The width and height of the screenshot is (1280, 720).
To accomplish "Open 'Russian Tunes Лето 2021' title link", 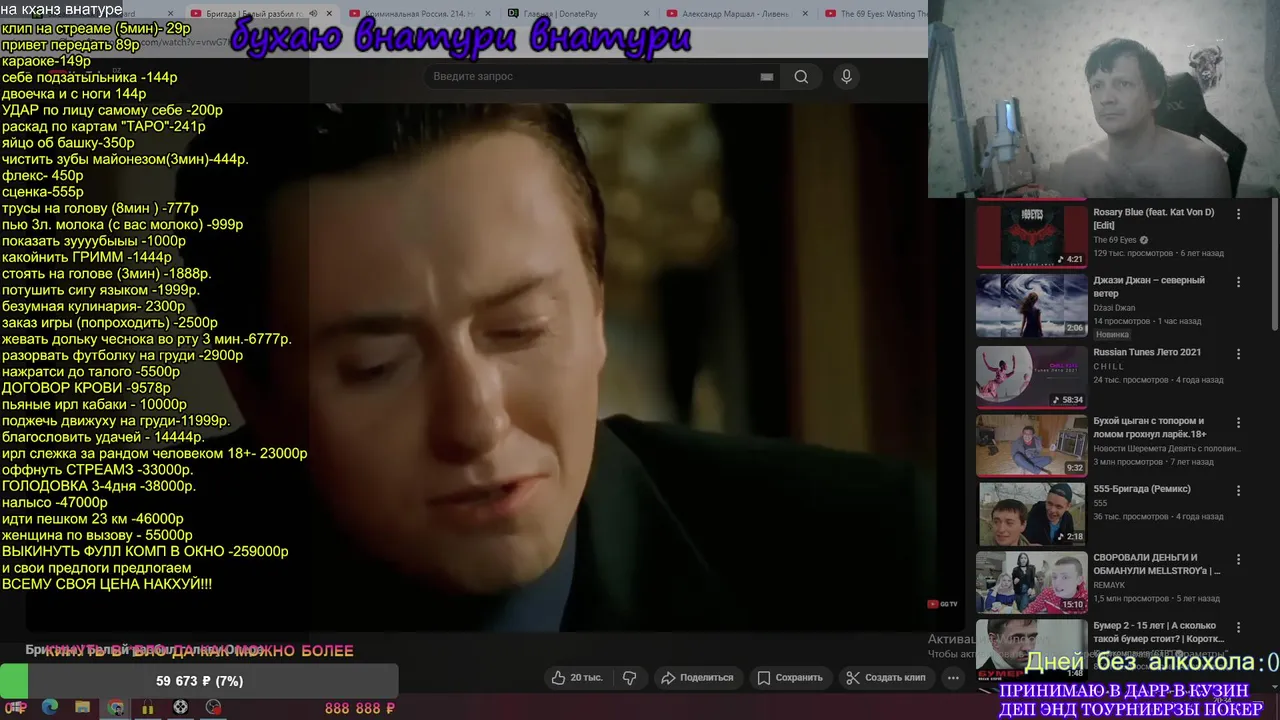I will coord(1147,352).
